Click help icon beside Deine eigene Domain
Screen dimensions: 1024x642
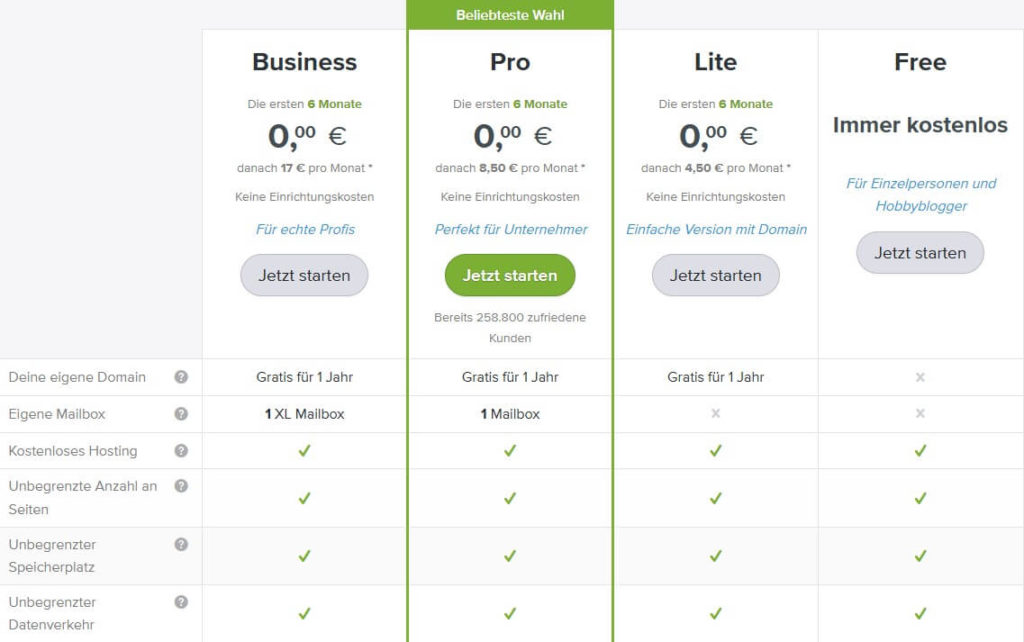click(x=181, y=377)
